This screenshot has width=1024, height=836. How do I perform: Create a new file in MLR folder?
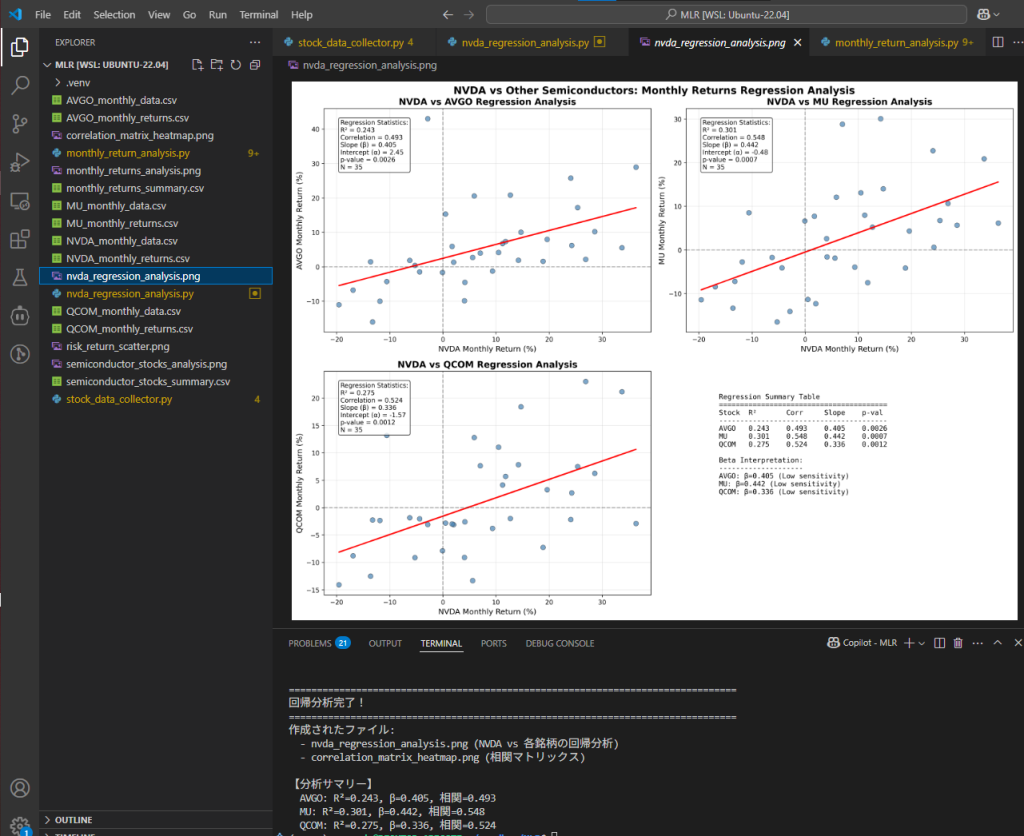pyautogui.click(x=197, y=65)
